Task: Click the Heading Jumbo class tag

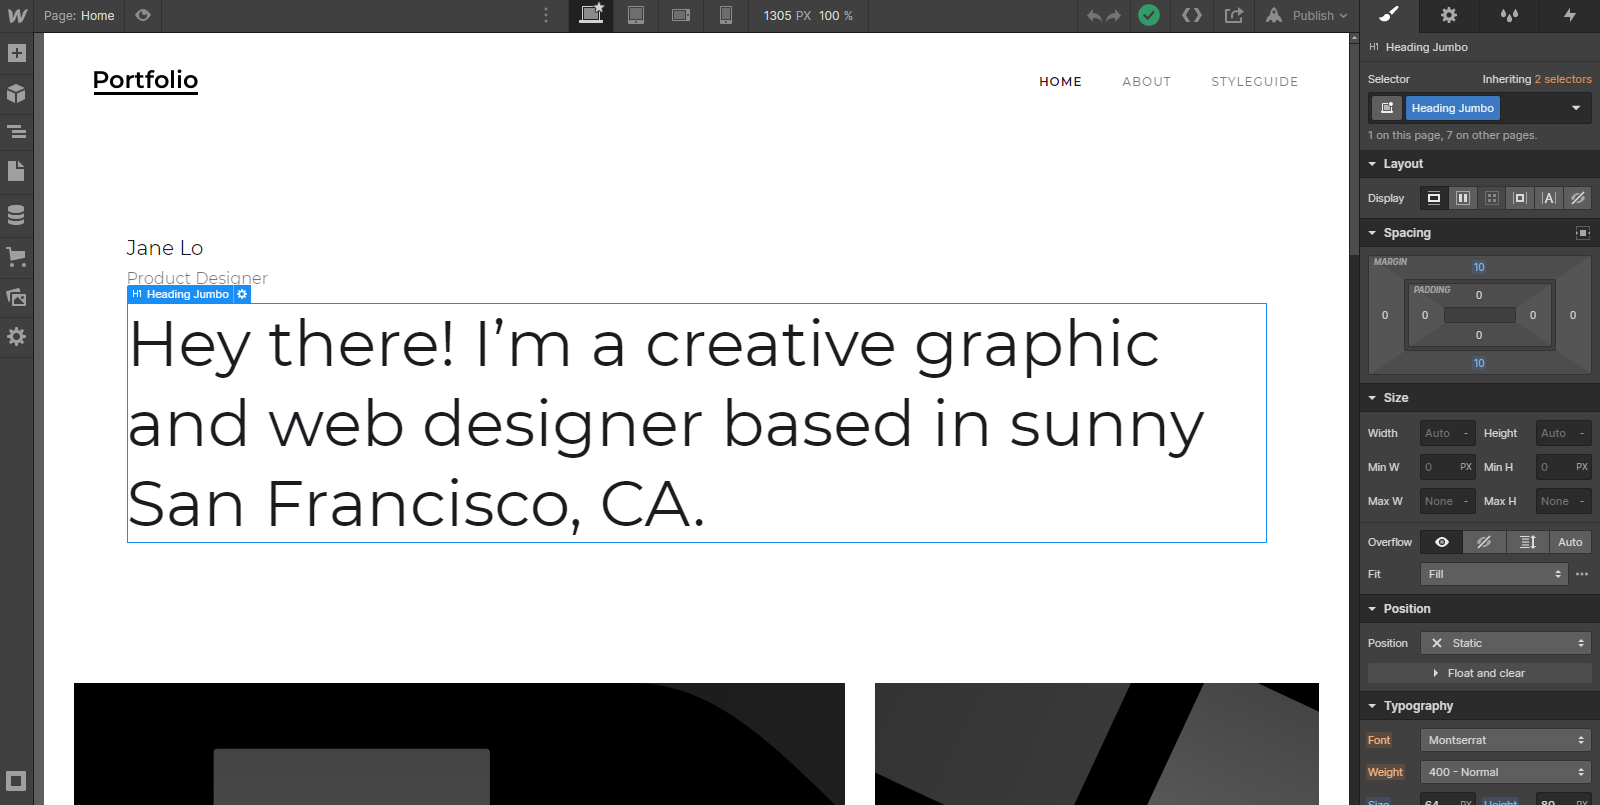Action: pos(1453,108)
